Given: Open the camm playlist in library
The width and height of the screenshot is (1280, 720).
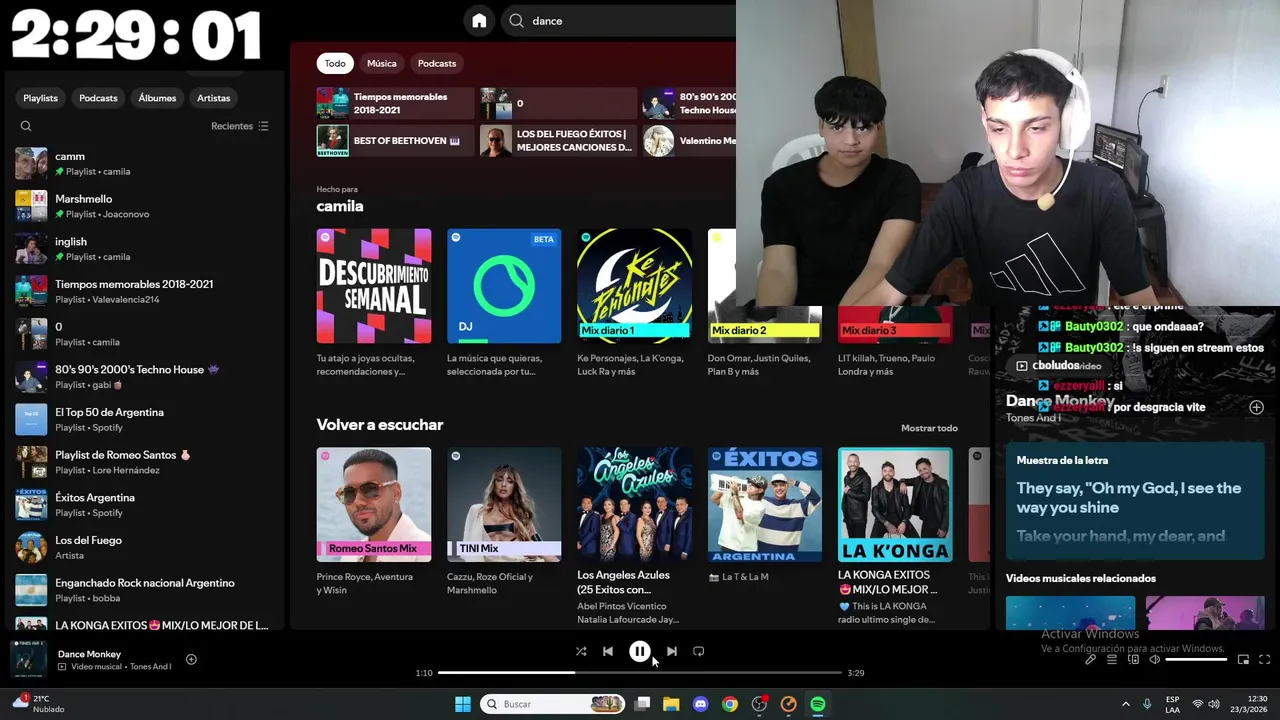Looking at the screenshot, I should click(142, 163).
